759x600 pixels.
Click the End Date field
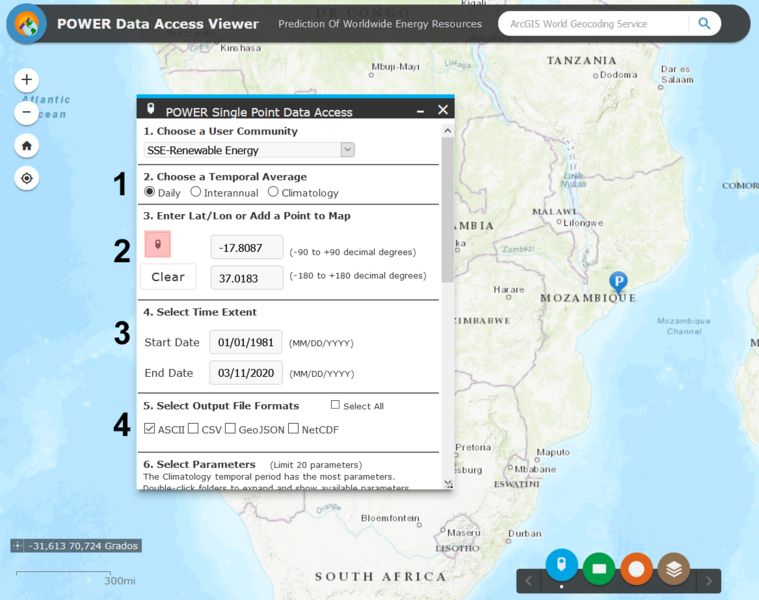[246, 373]
